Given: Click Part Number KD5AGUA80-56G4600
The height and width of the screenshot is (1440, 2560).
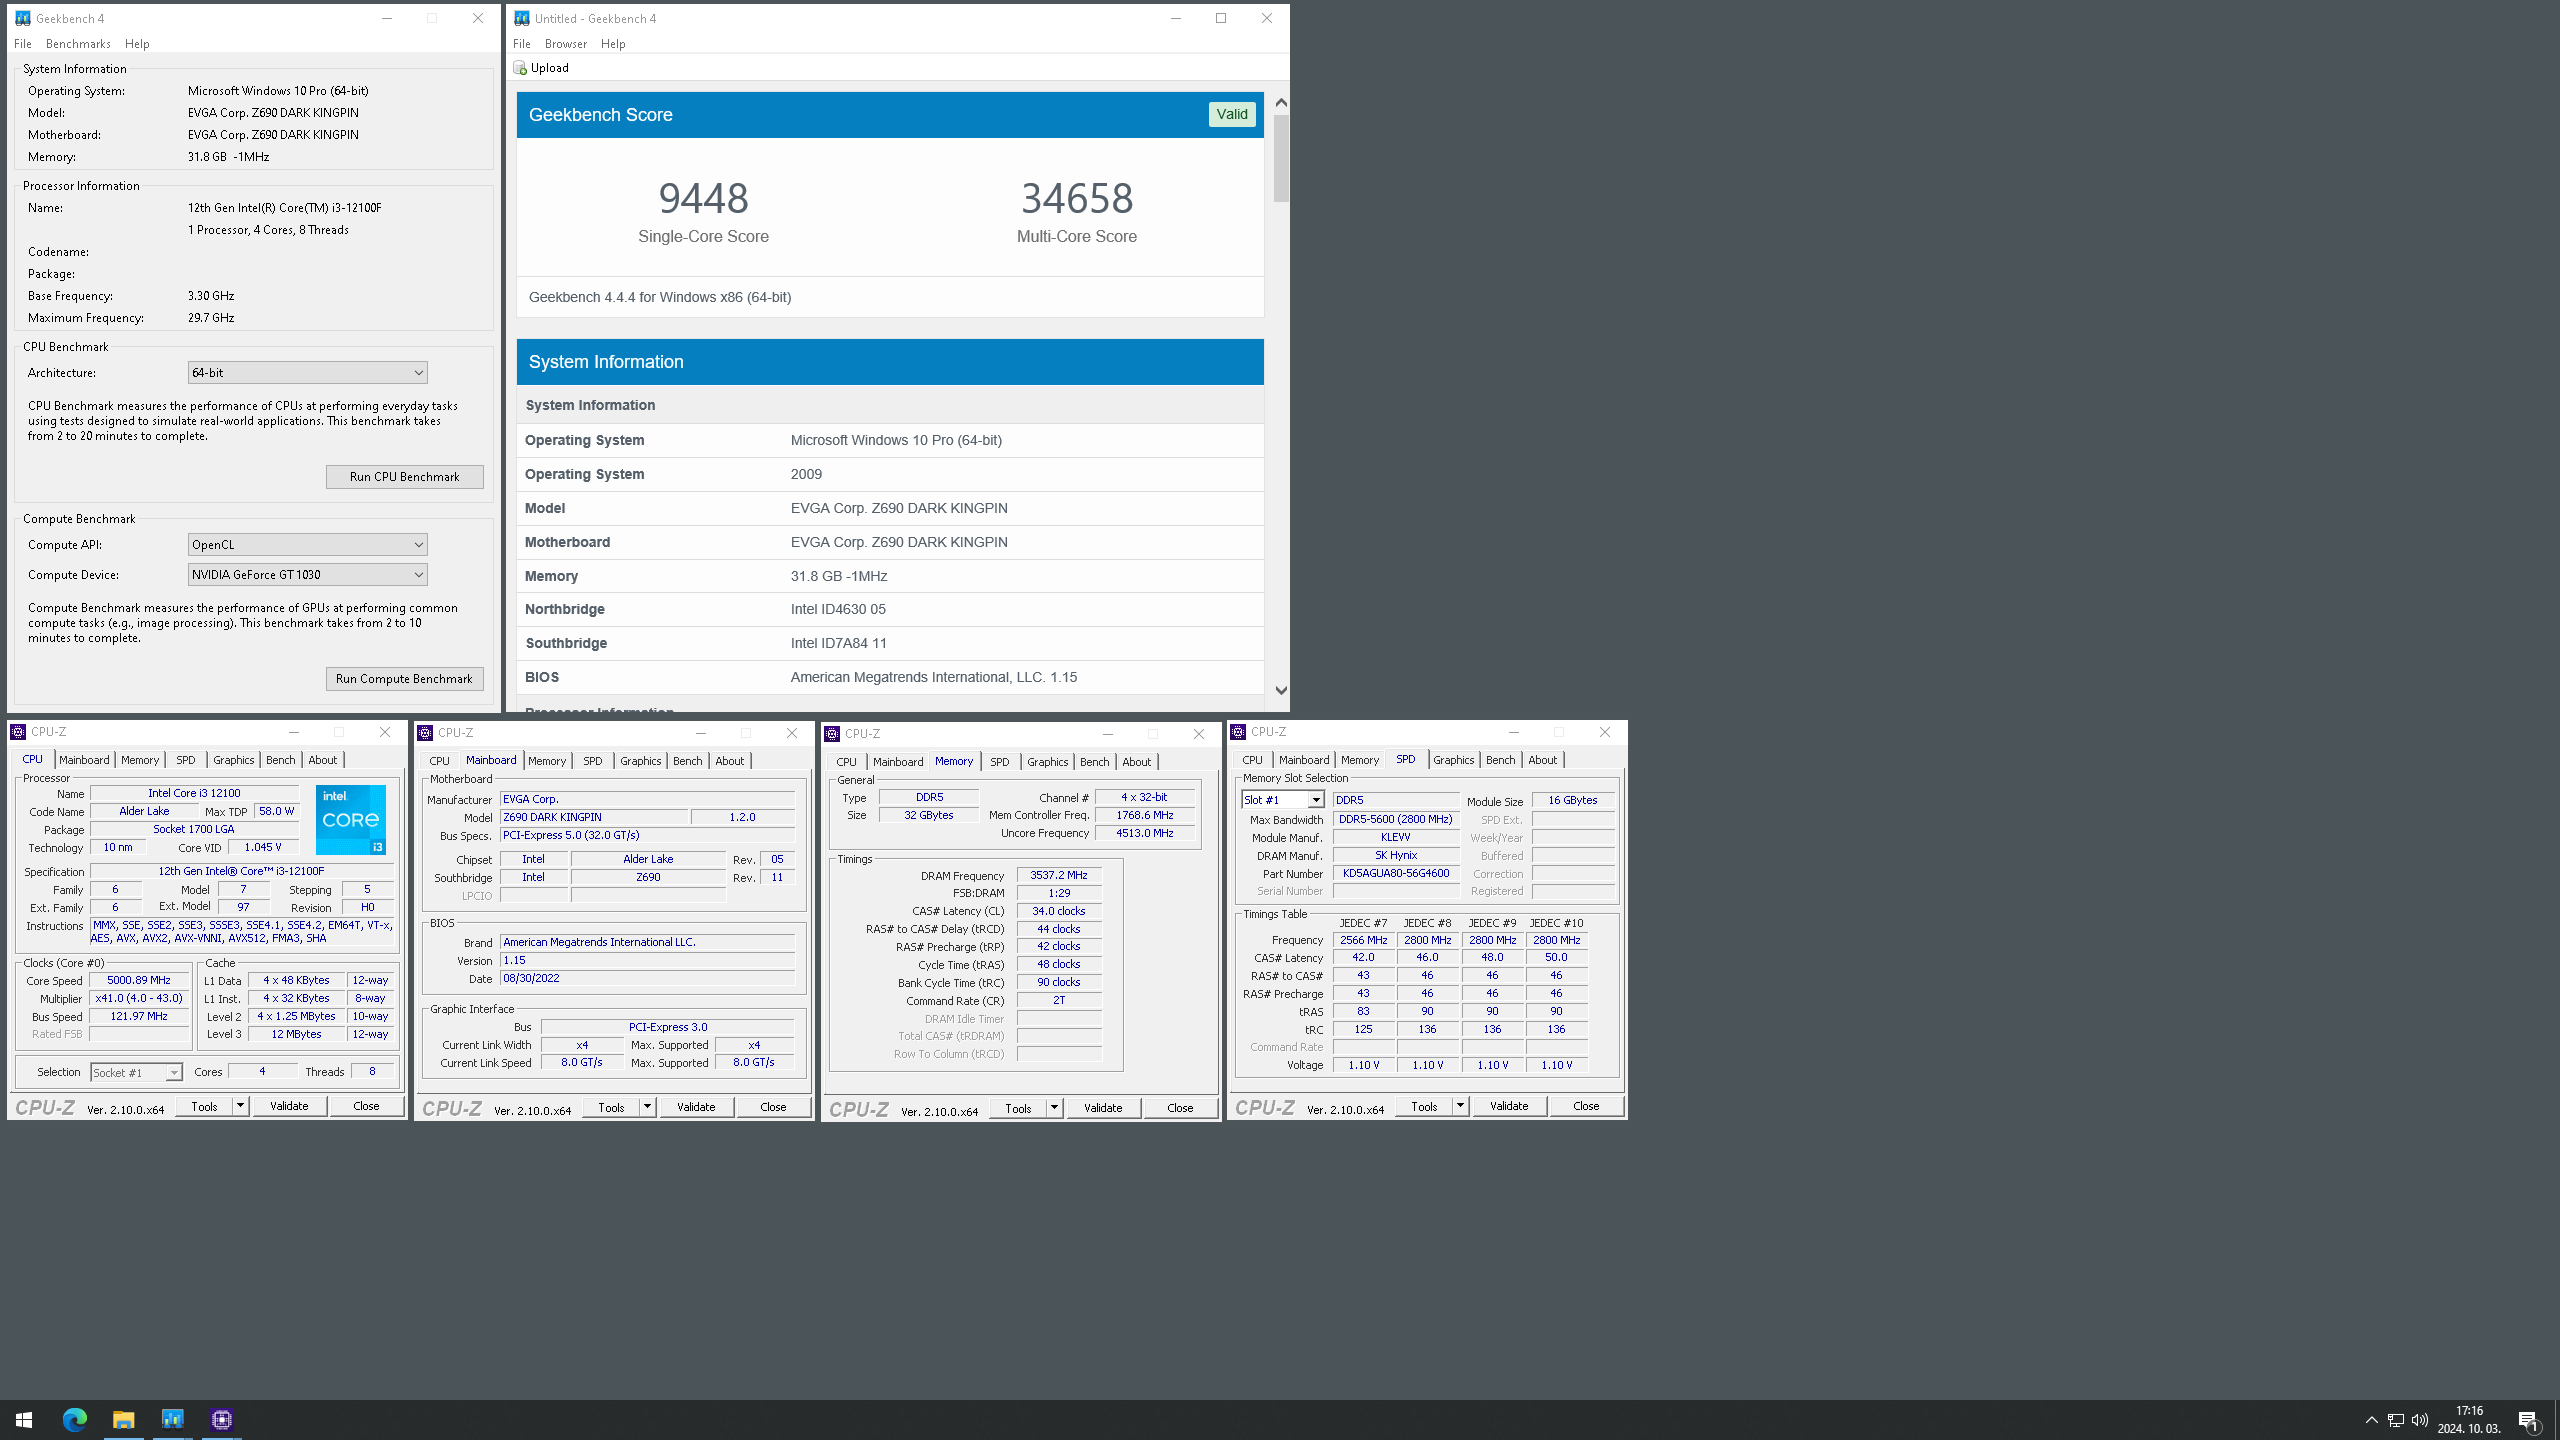Looking at the screenshot, I should (1396, 874).
